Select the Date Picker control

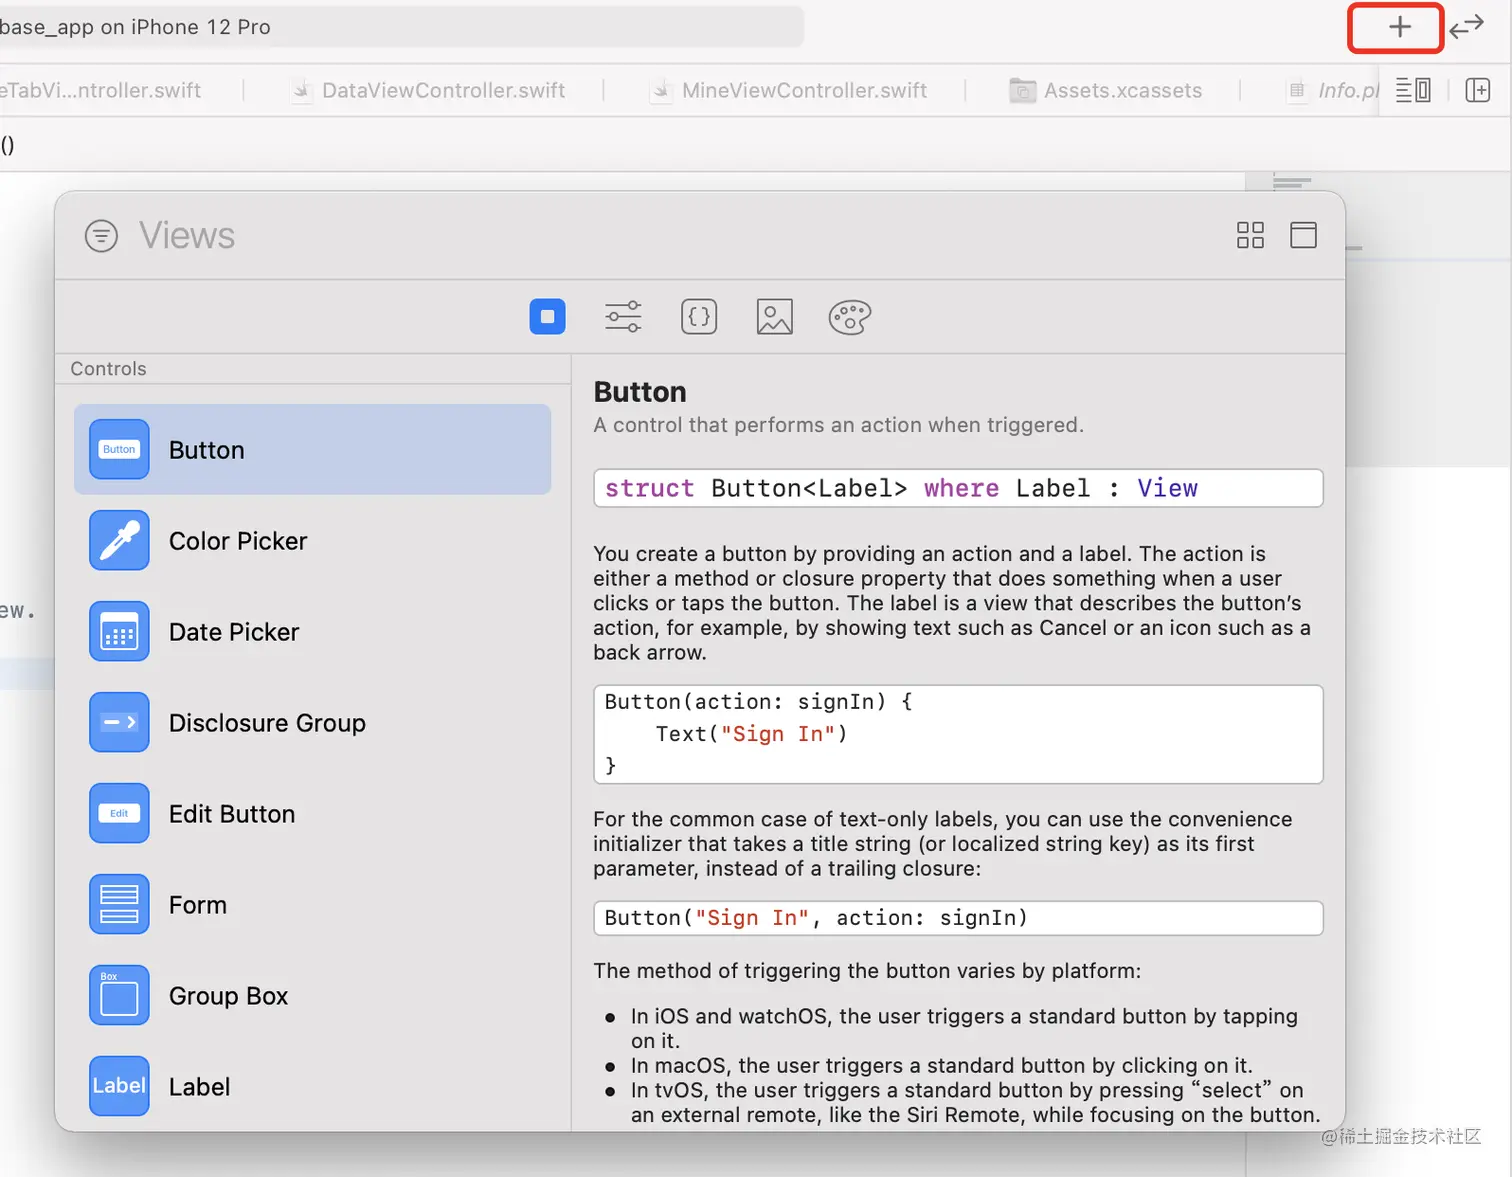[313, 632]
